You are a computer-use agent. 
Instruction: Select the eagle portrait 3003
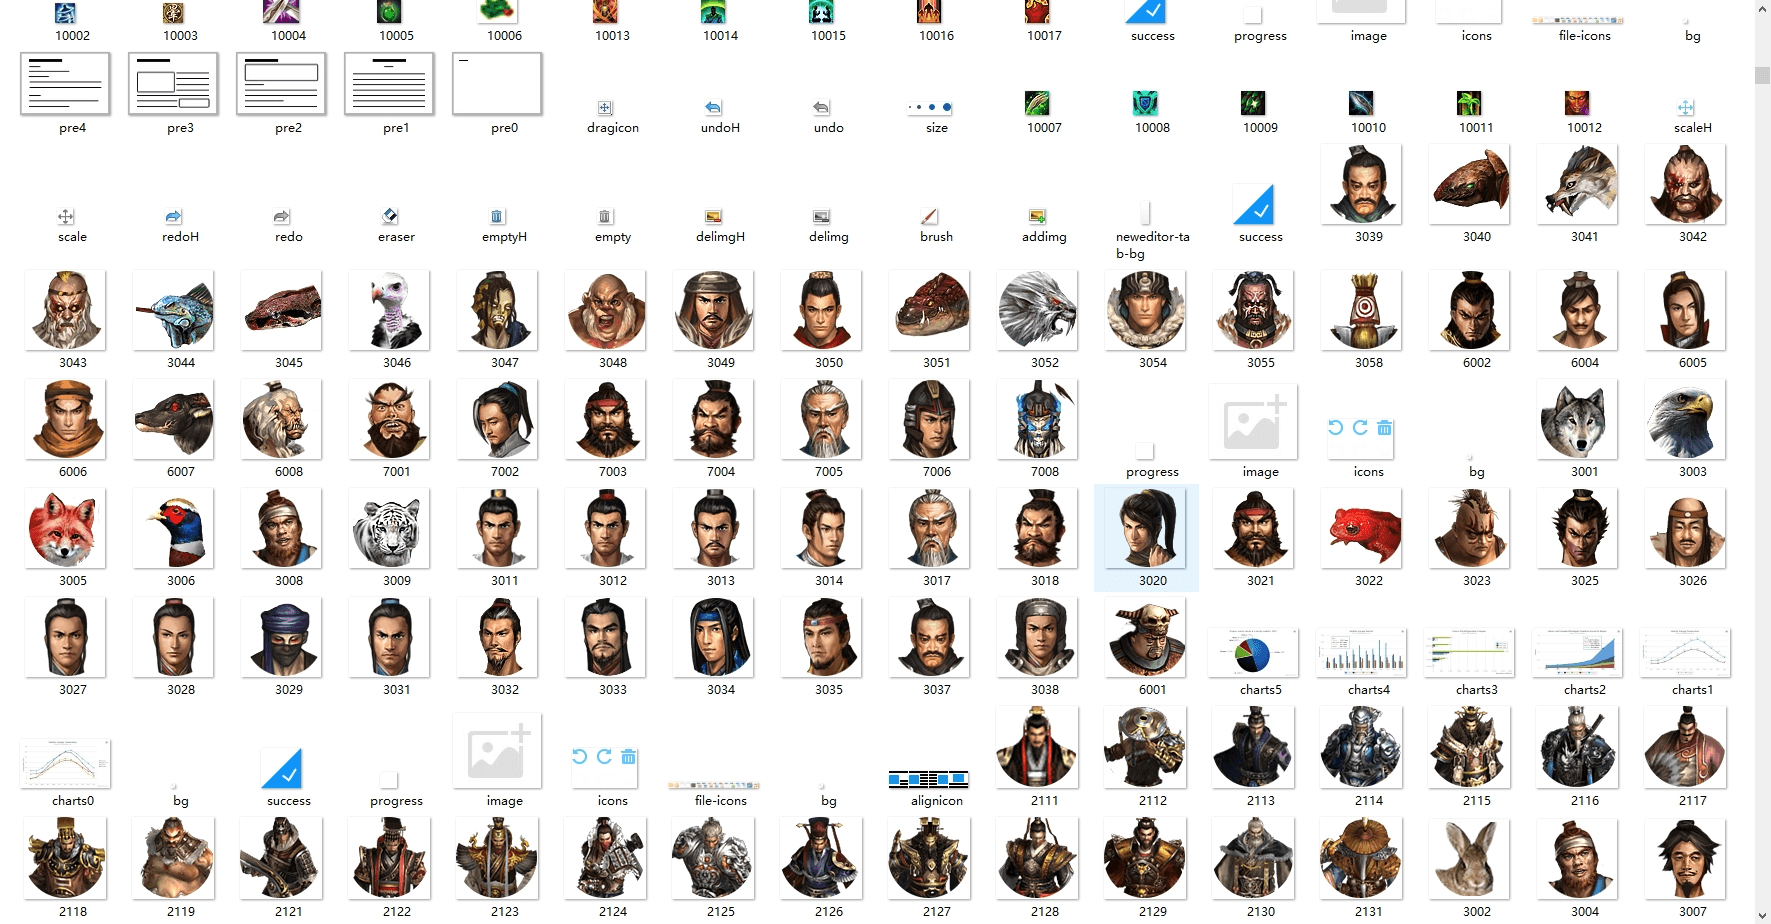pyautogui.click(x=1685, y=419)
